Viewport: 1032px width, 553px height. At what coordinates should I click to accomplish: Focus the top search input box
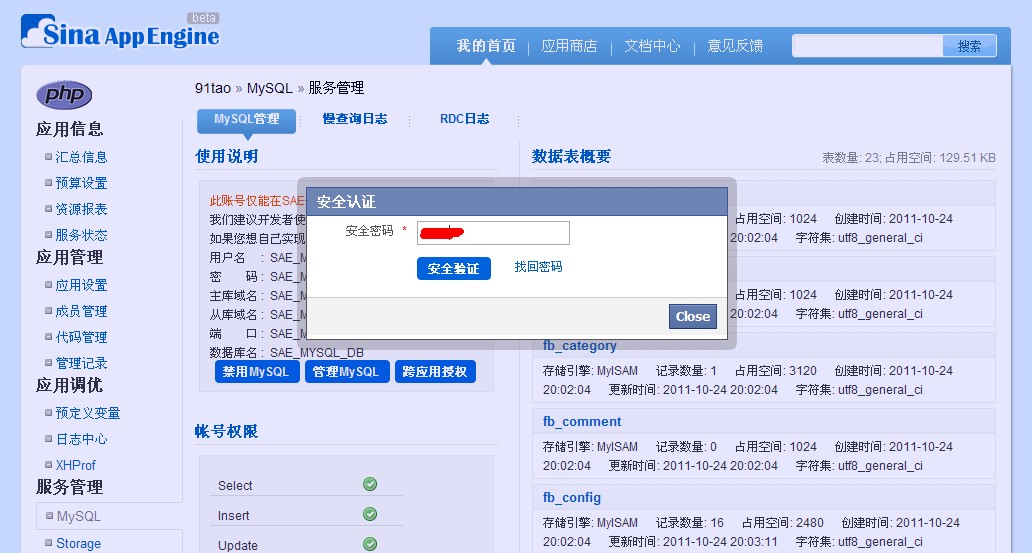[x=867, y=46]
